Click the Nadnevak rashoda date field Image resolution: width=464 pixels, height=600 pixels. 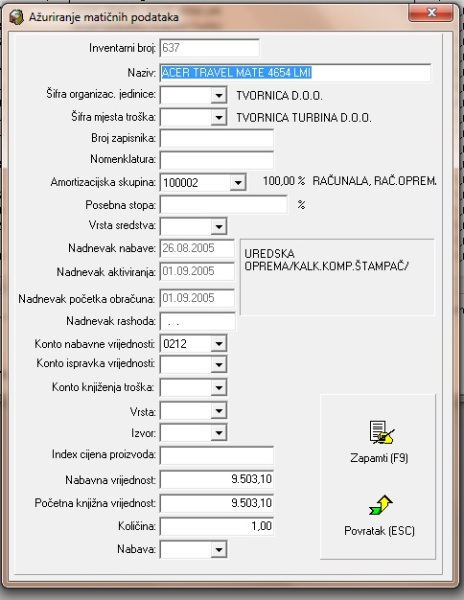(x=197, y=322)
